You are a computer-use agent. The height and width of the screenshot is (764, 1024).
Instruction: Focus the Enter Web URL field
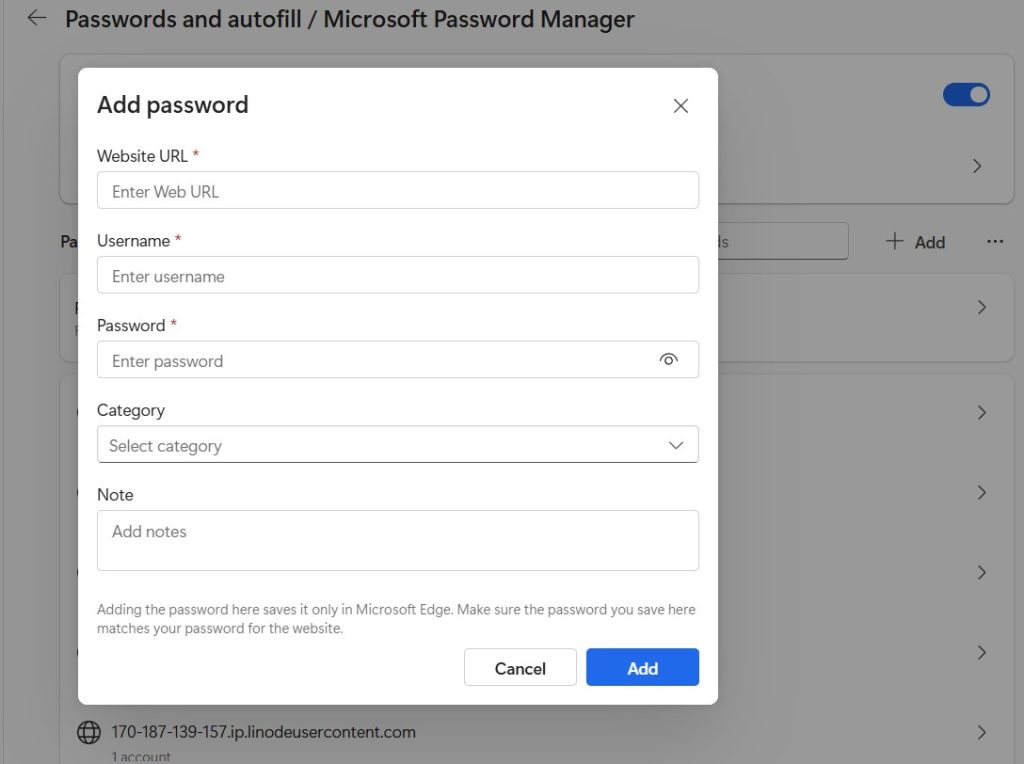click(398, 191)
